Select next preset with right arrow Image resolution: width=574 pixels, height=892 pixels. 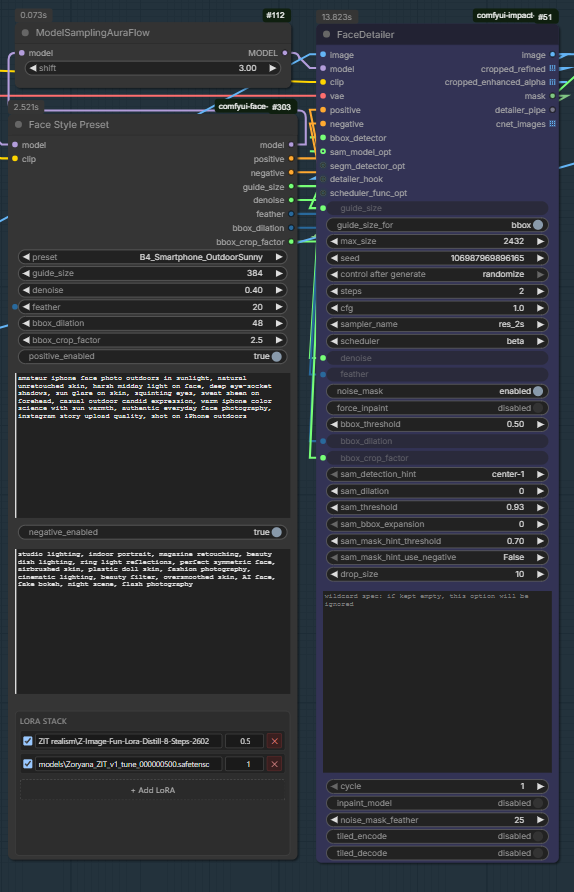(279, 257)
